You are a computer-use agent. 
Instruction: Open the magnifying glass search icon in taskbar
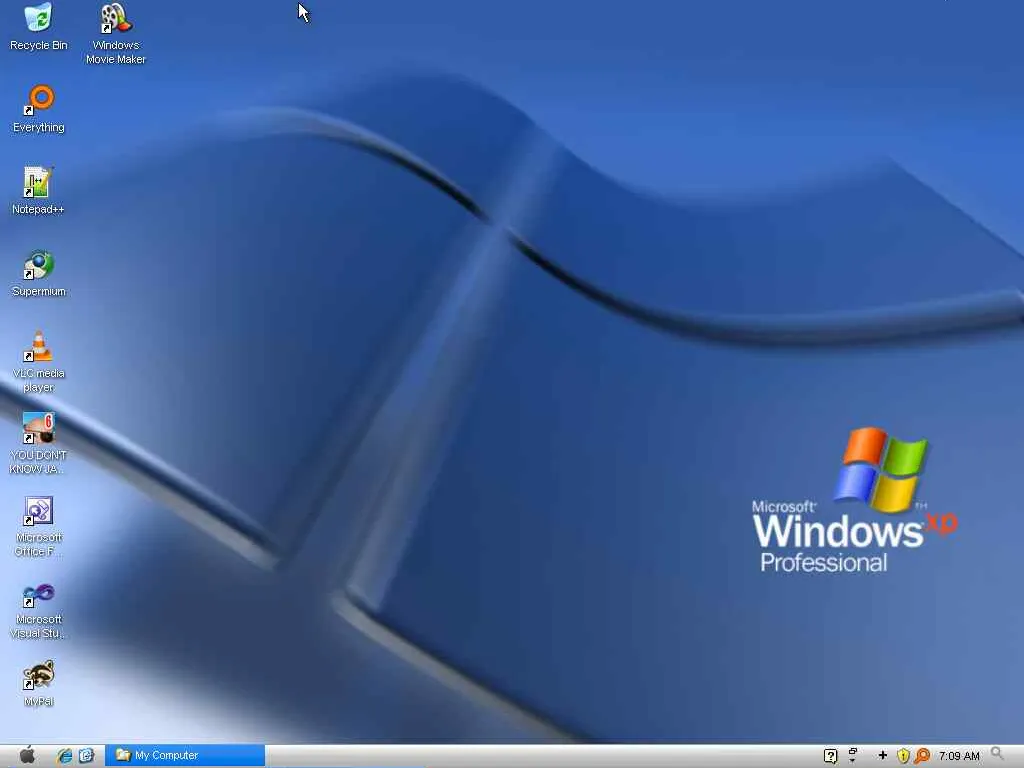point(997,755)
